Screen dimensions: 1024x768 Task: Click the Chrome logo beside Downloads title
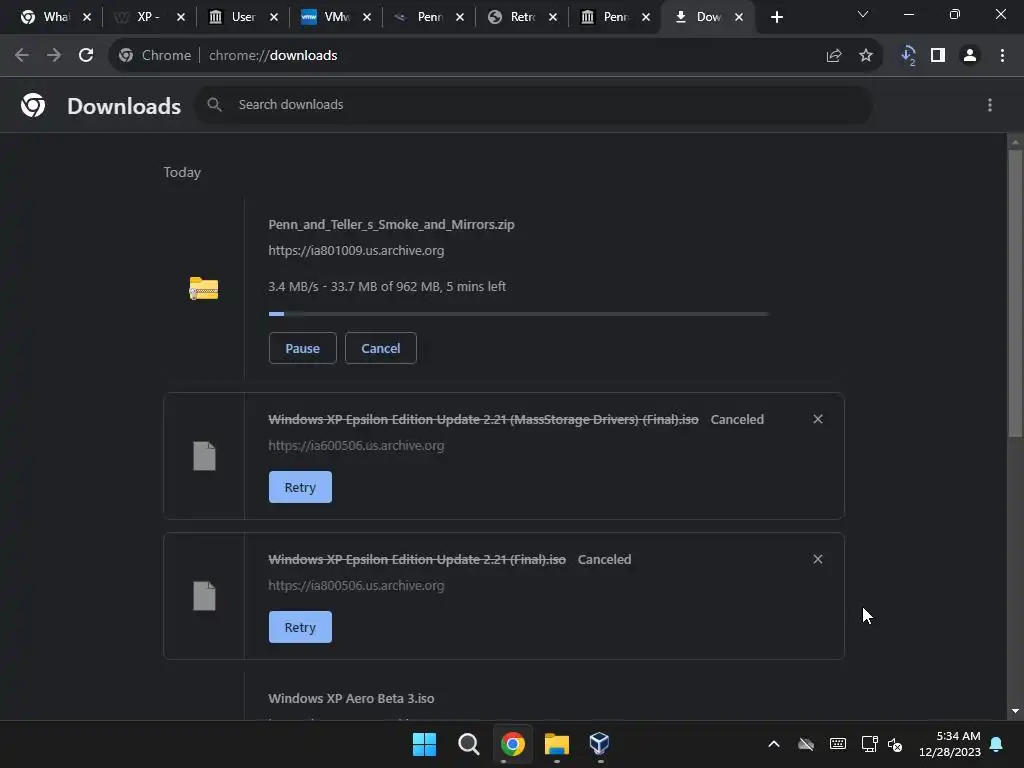pyautogui.click(x=33, y=105)
